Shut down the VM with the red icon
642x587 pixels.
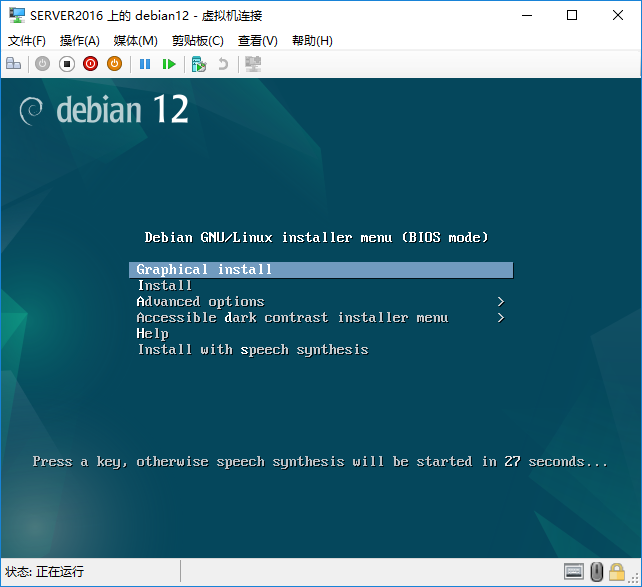click(x=90, y=64)
